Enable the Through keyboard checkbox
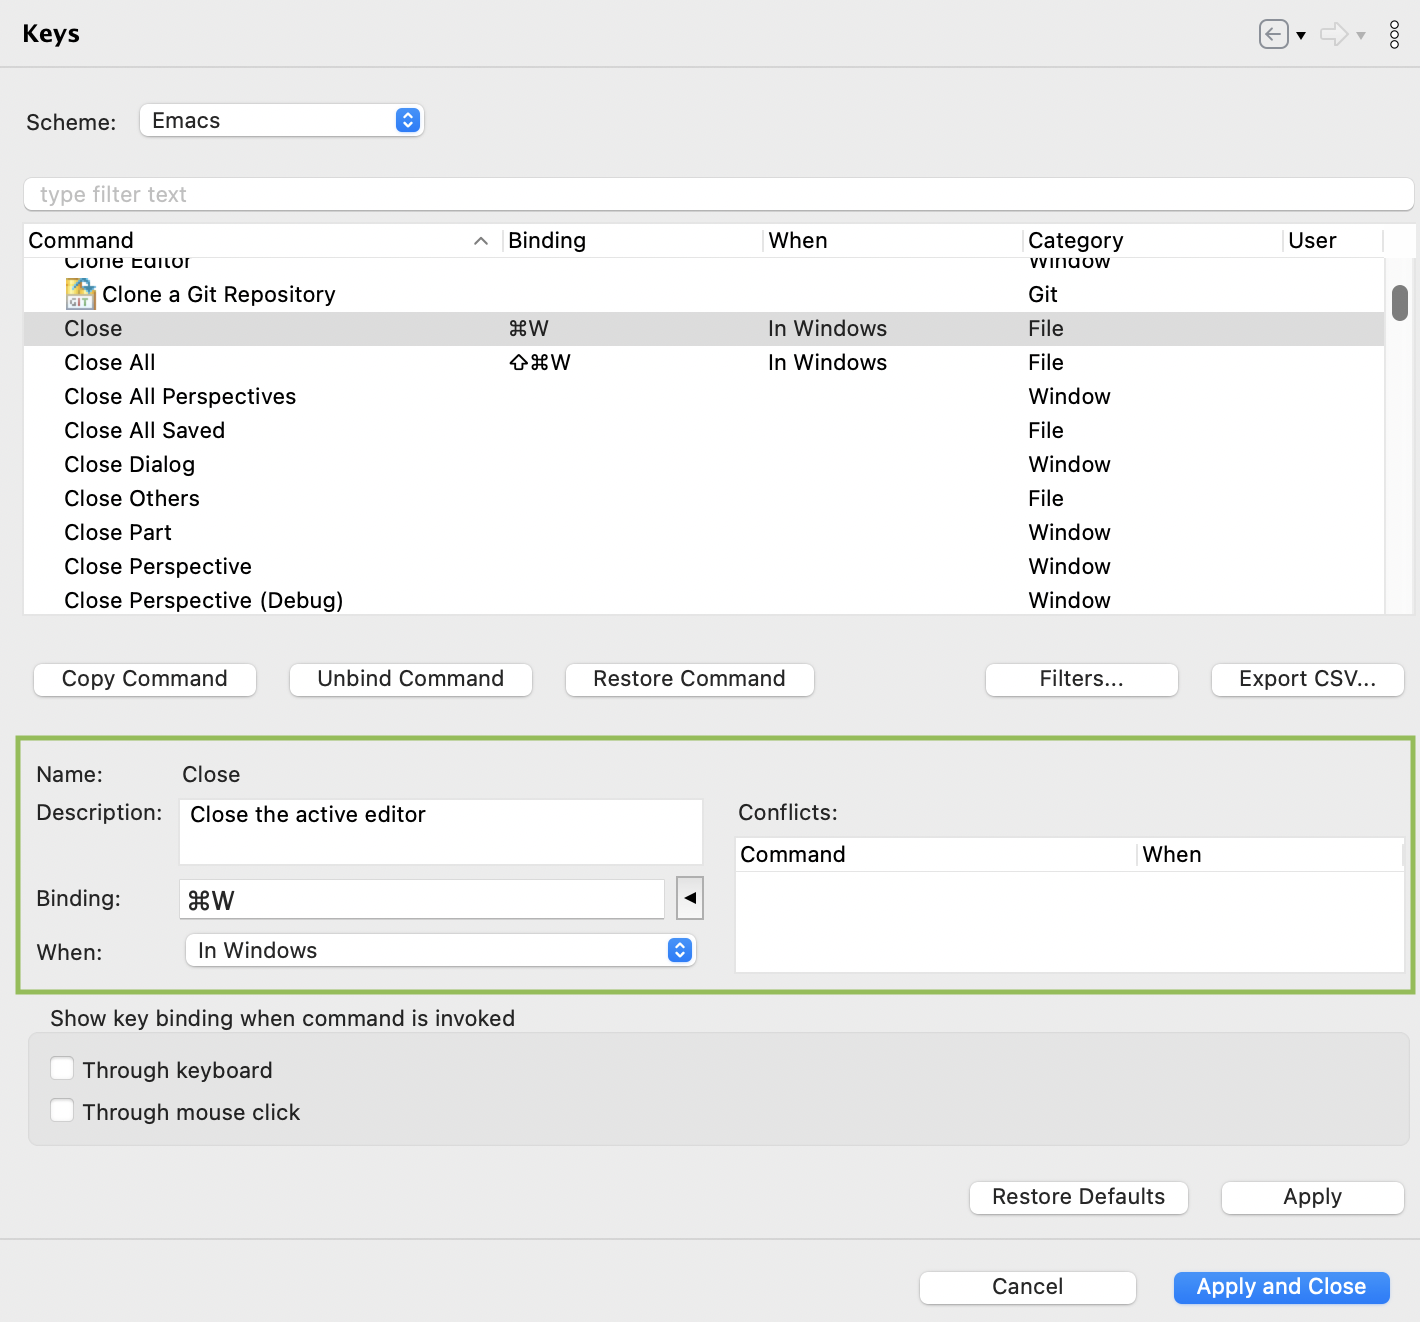Screen dimensions: 1420x1322 [62, 1068]
